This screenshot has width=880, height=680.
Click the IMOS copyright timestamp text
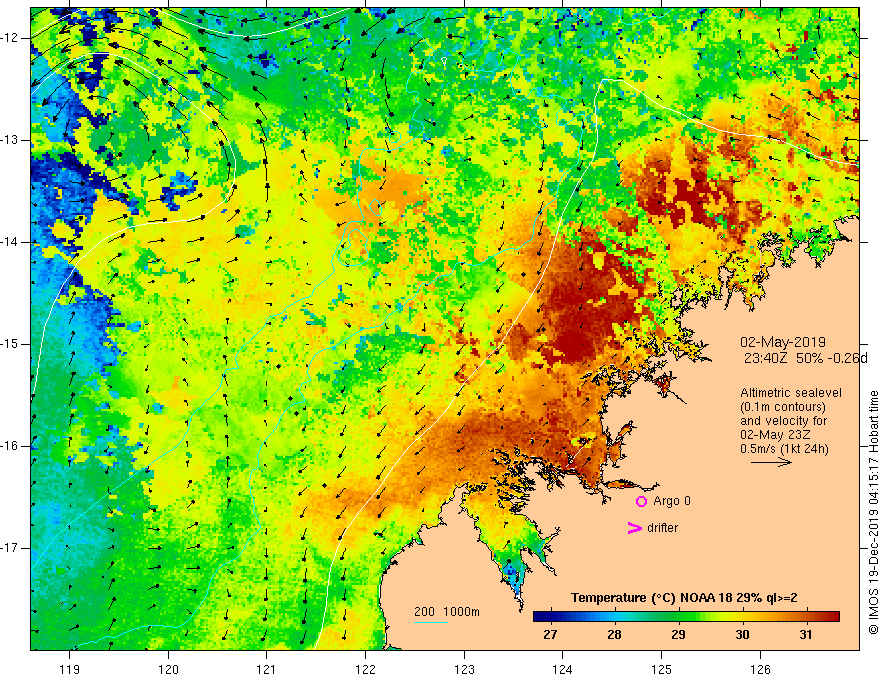tap(873, 512)
